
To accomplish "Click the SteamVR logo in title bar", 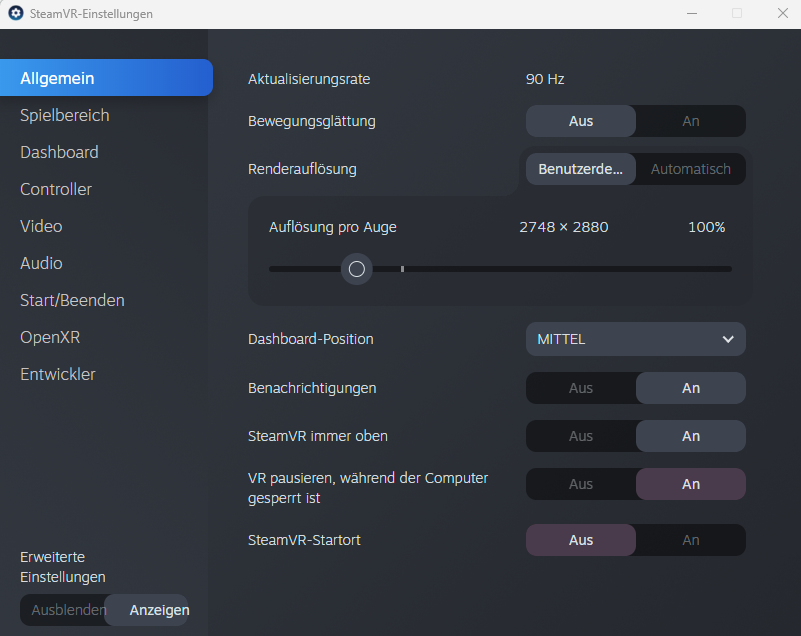I will point(16,14).
